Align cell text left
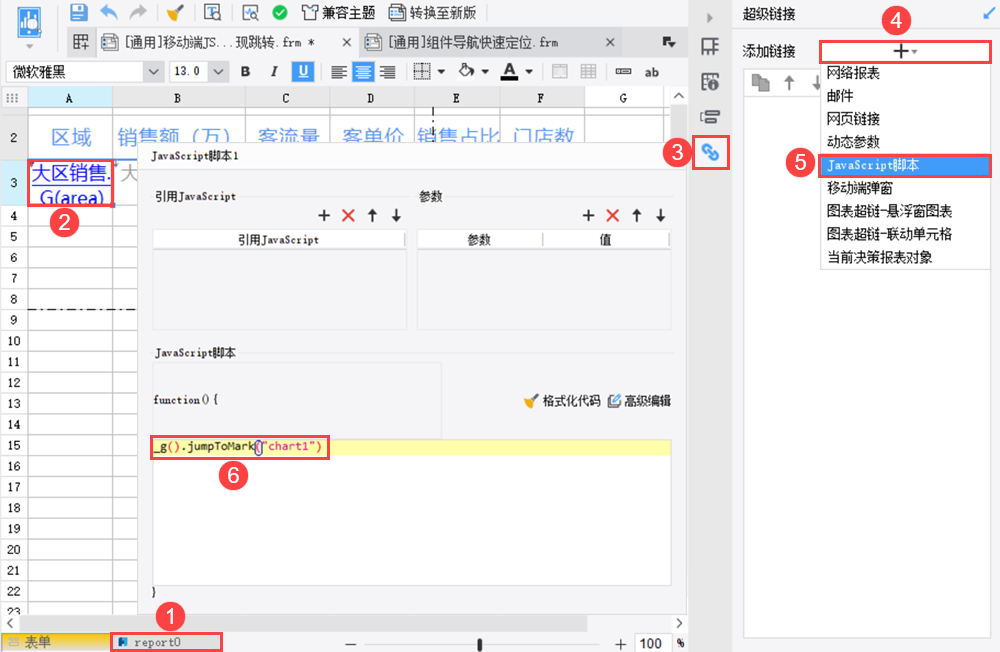The image size is (1000, 652). [339, 72]
